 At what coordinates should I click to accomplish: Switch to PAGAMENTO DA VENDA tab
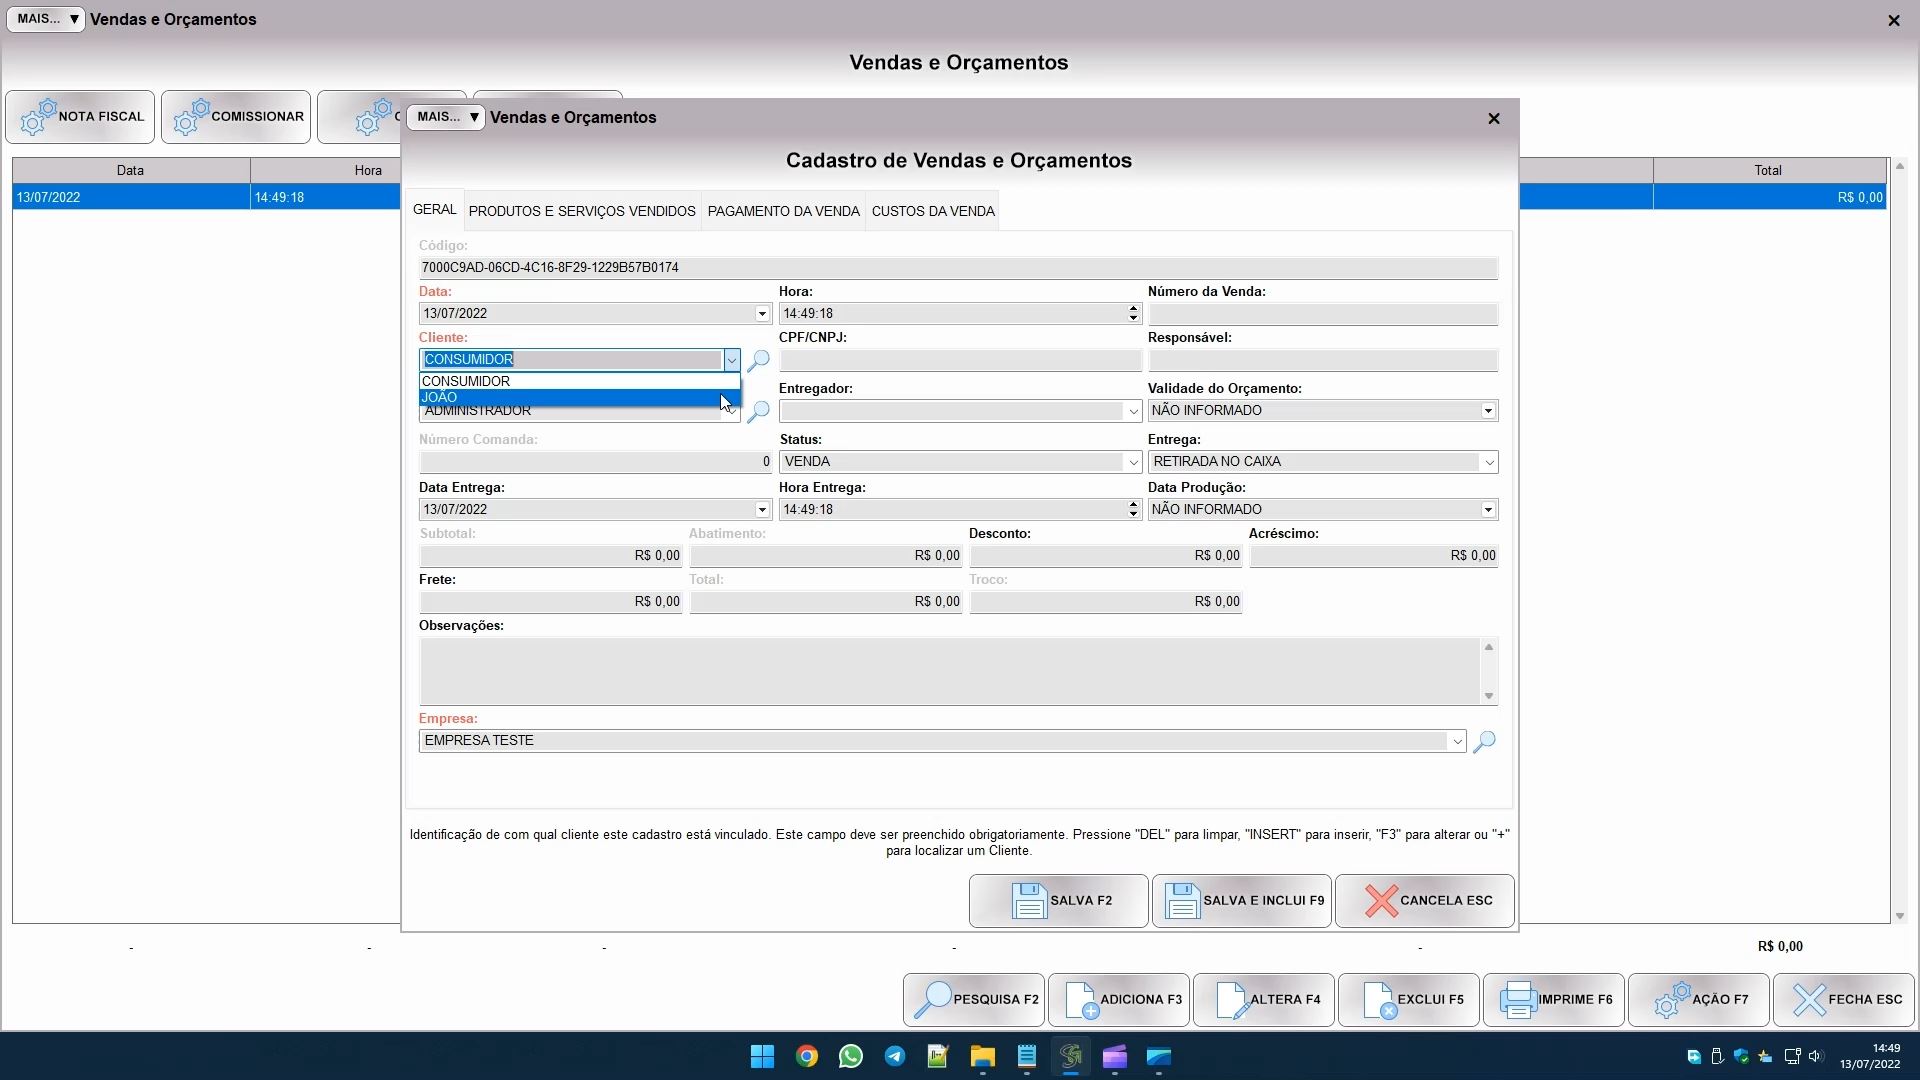coord(783,211)
